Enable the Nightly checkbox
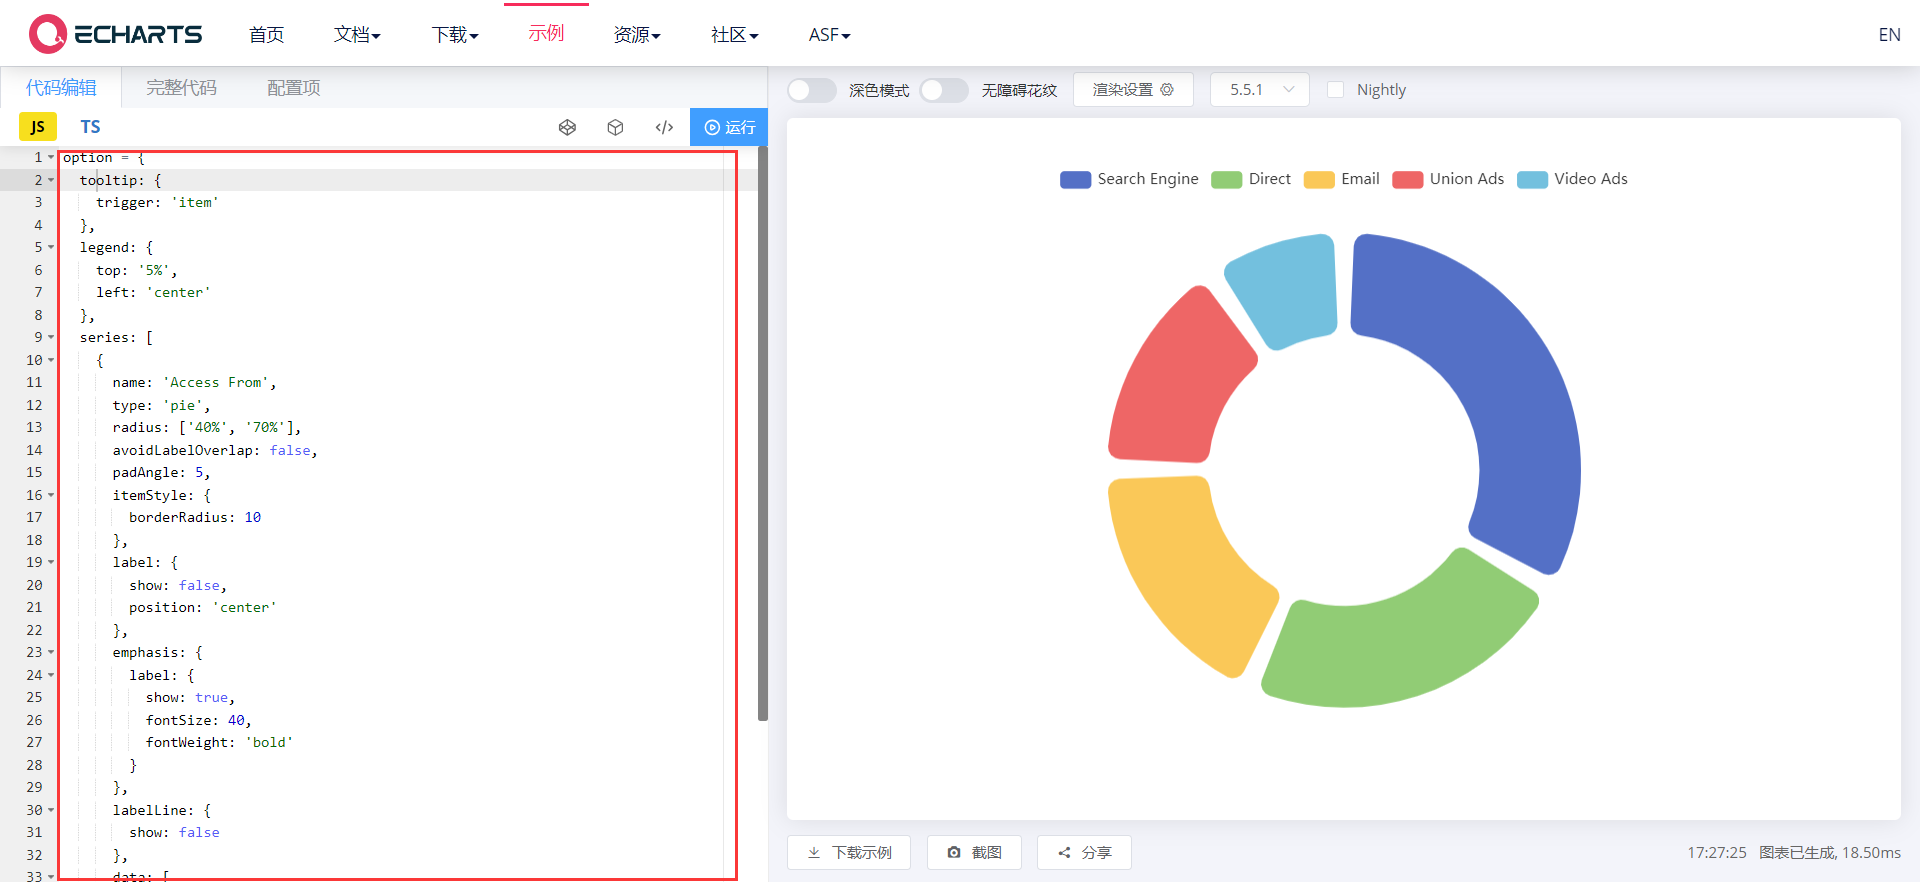1920x882 pixels. [1335, 90]
